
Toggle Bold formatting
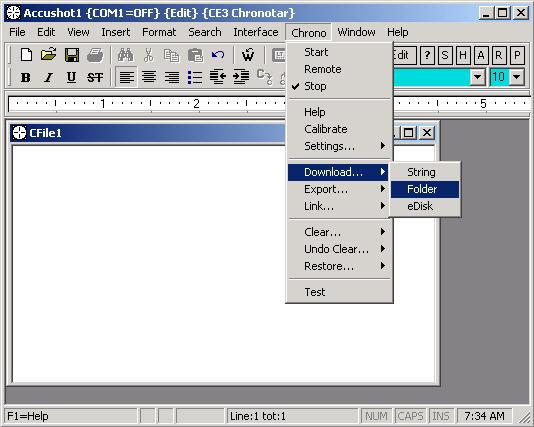pyautogui.click(x=26, y=78)
